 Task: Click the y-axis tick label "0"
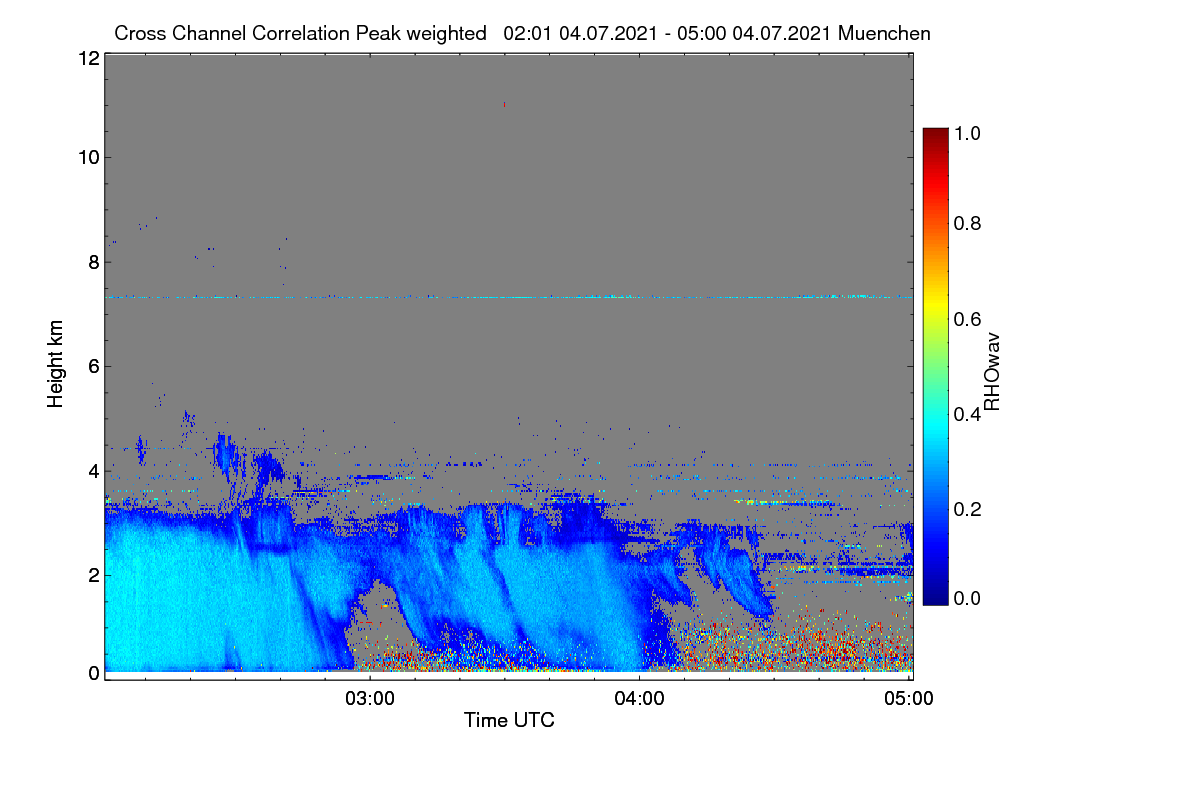93,673
